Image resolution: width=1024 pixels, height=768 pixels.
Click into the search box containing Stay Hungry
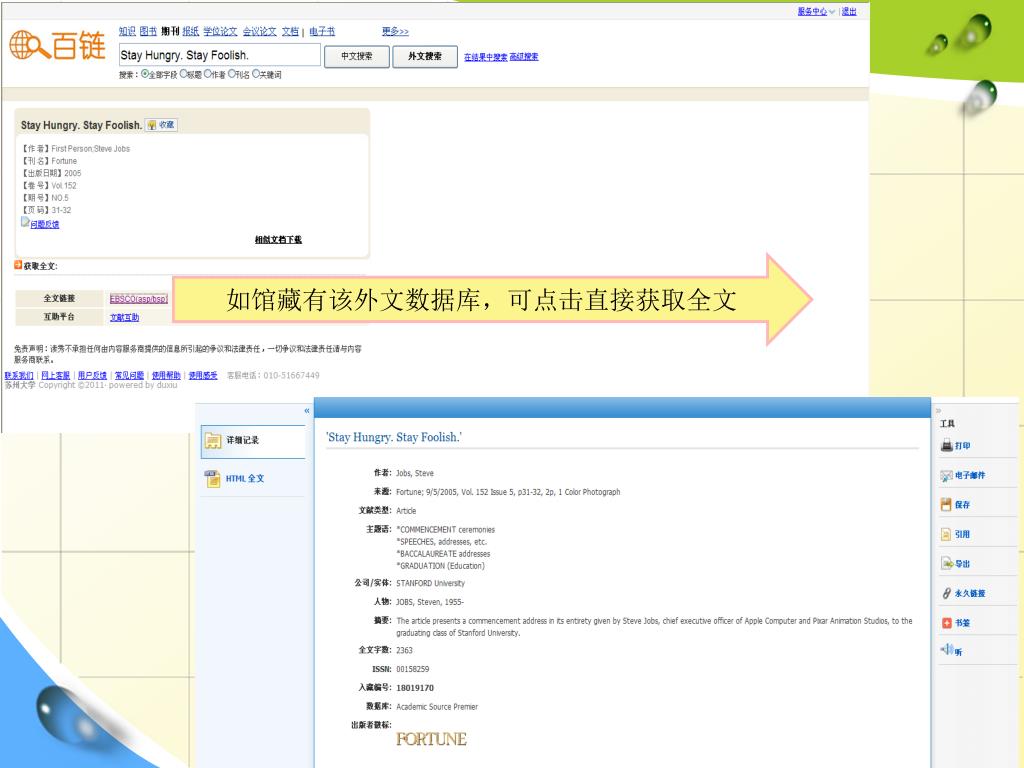point(219,55)
